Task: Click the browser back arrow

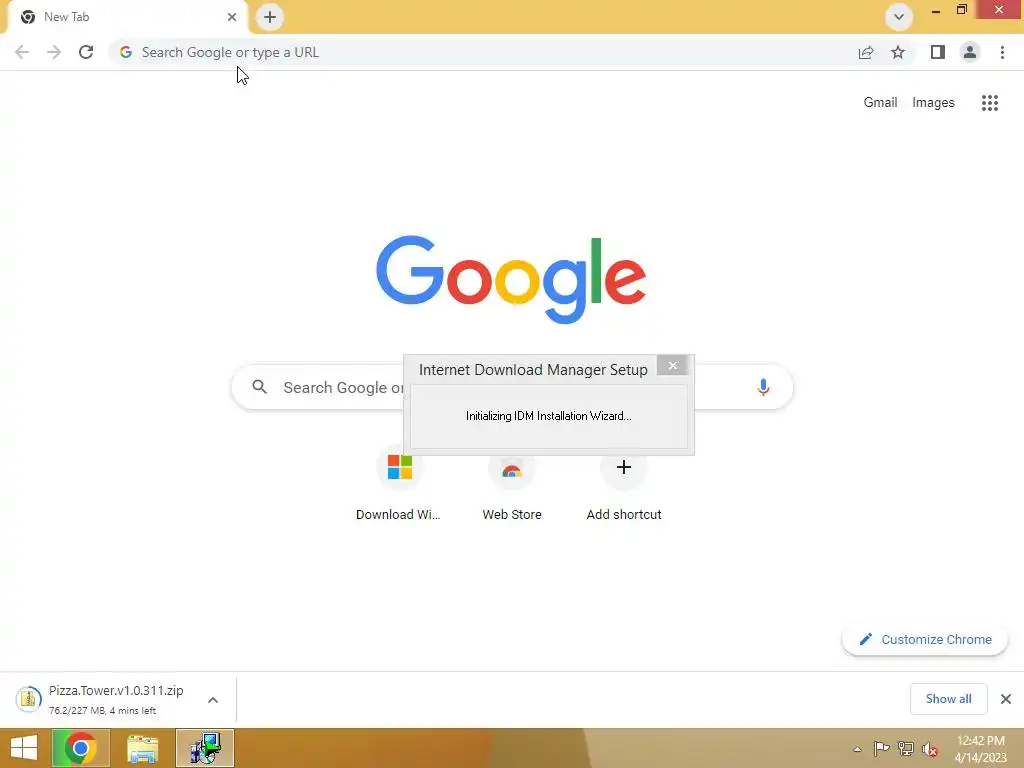Action: [x=22, y=52]
